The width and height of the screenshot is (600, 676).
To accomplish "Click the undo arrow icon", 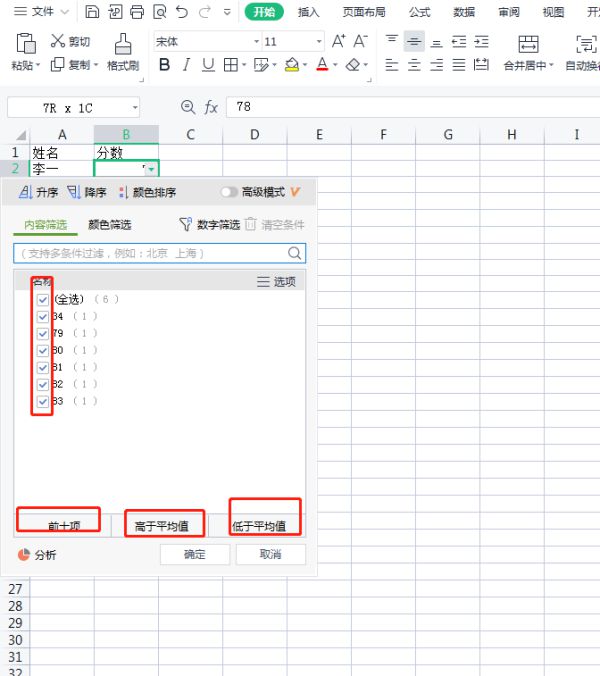I will pos(181,12).
